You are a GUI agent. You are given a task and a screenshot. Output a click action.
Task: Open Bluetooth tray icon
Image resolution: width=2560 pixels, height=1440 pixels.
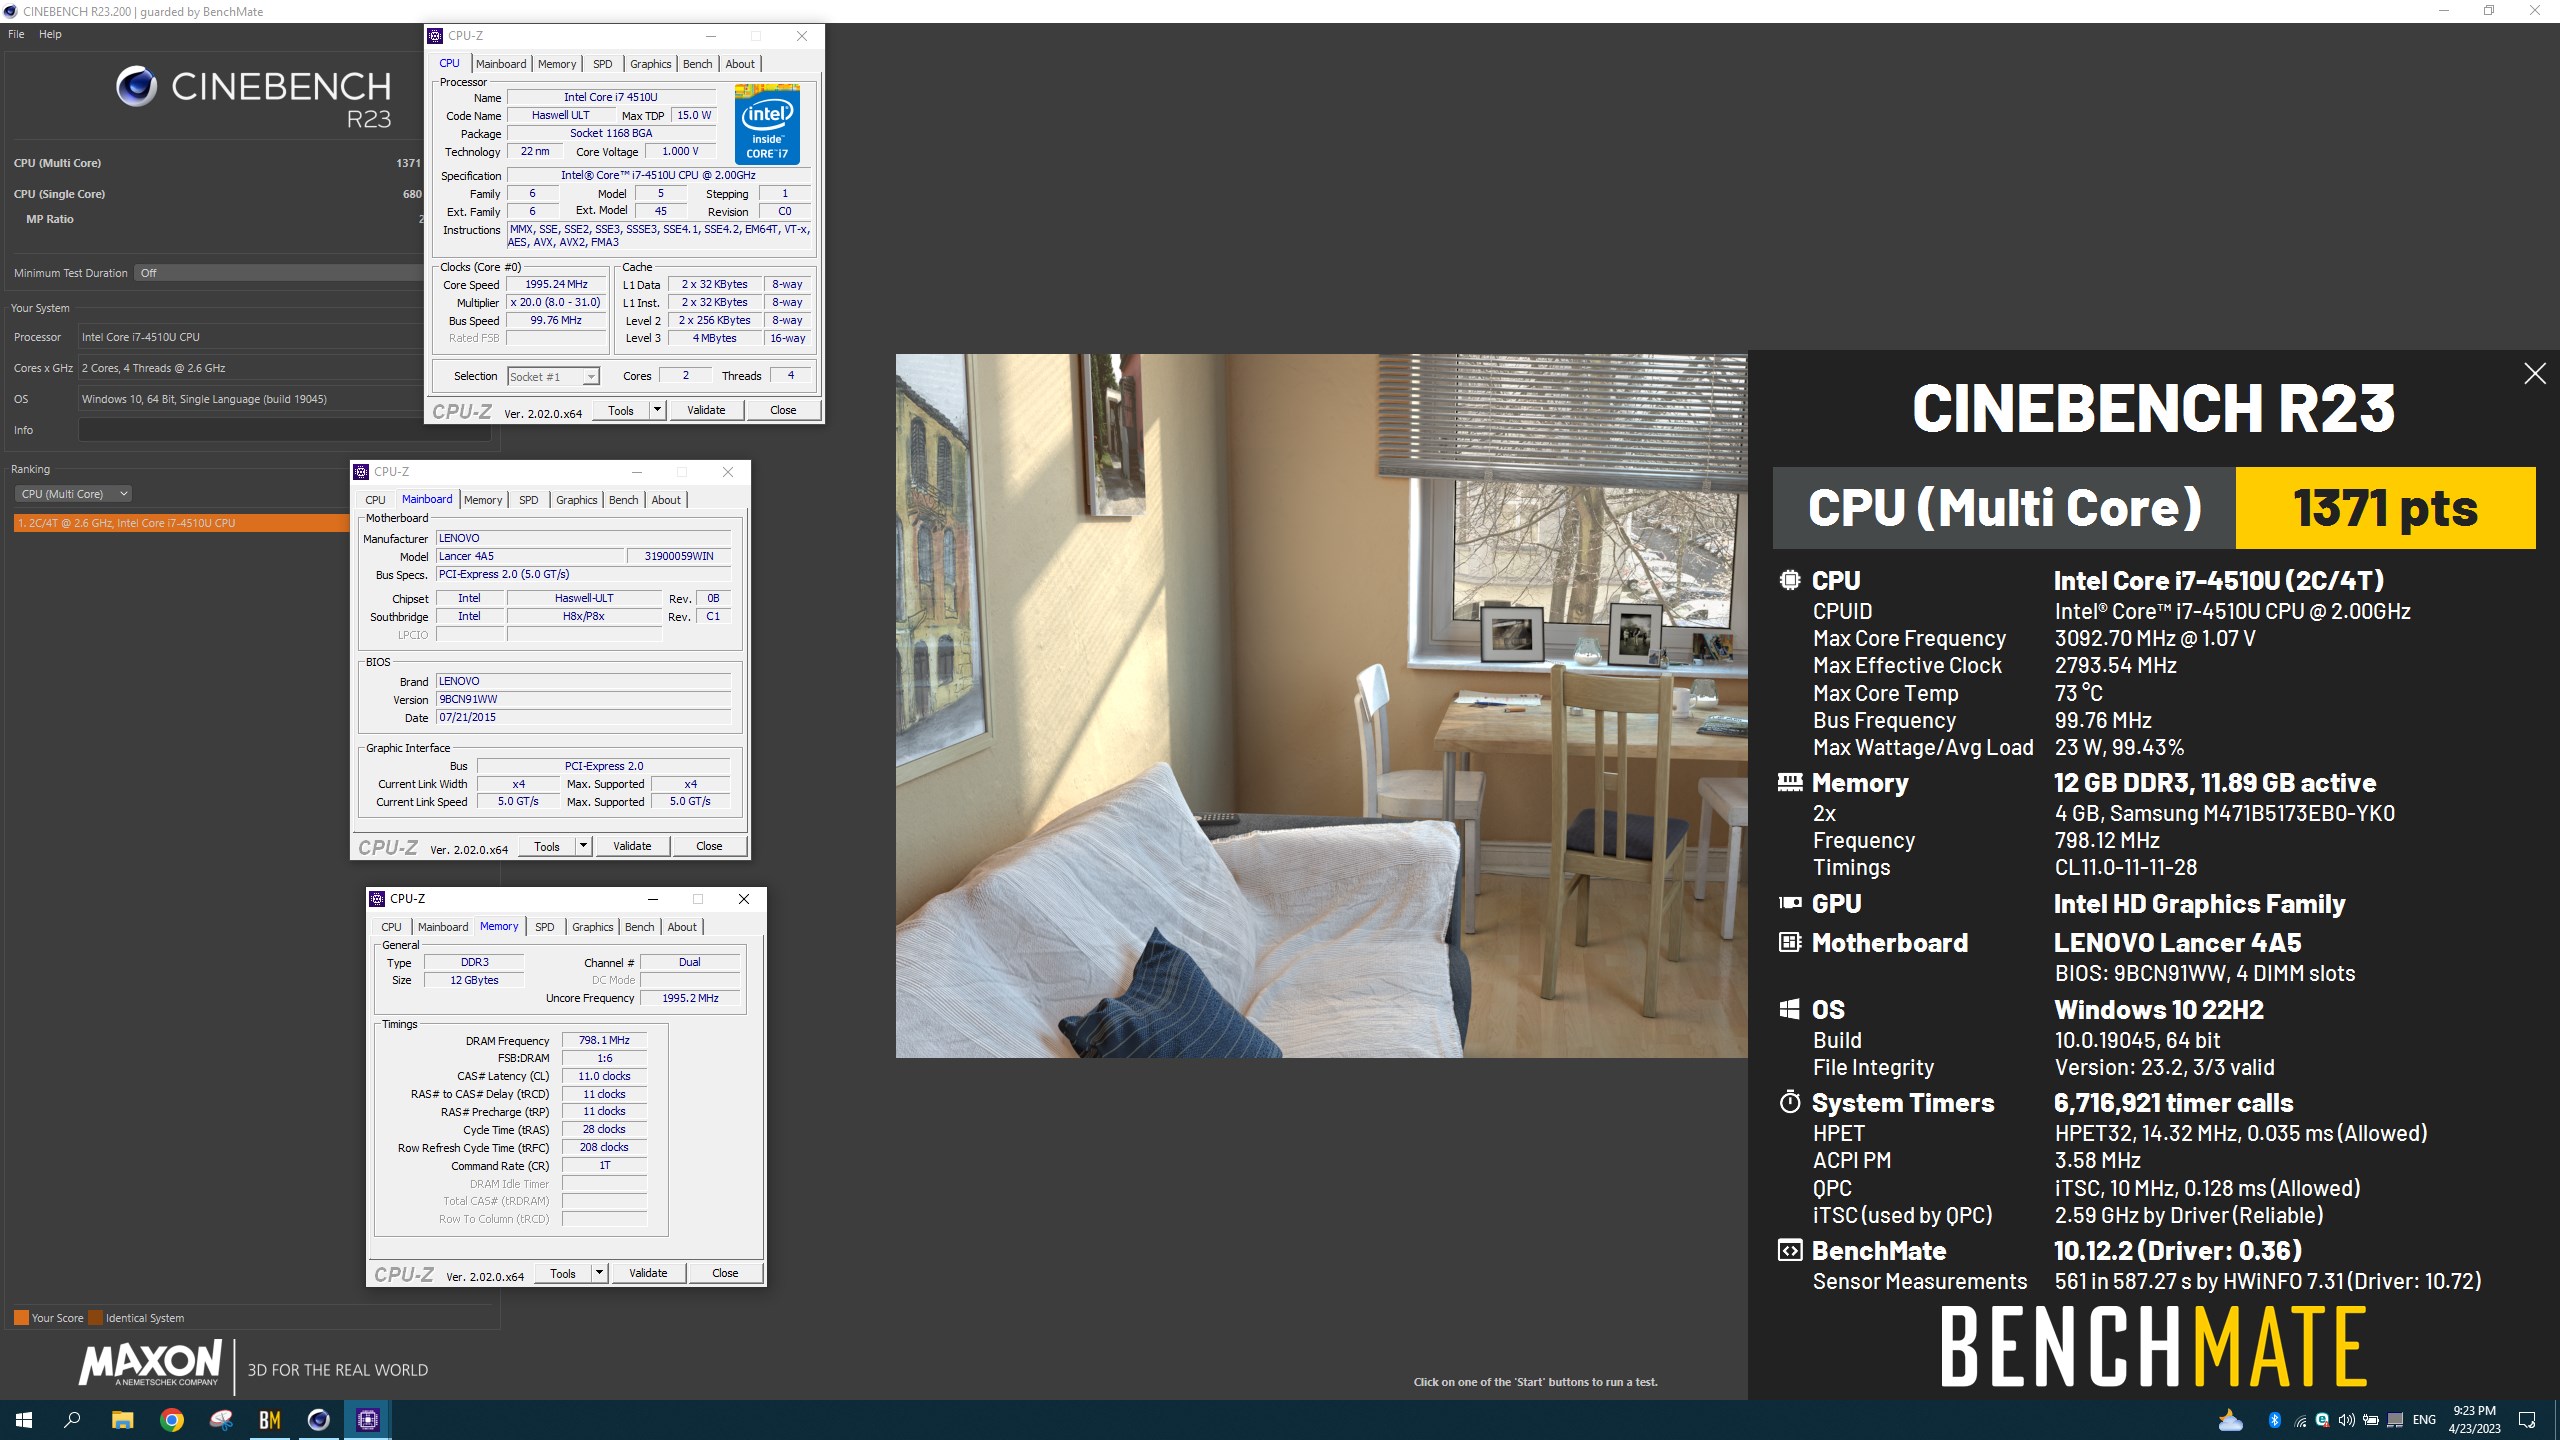click(2274, 1420)
